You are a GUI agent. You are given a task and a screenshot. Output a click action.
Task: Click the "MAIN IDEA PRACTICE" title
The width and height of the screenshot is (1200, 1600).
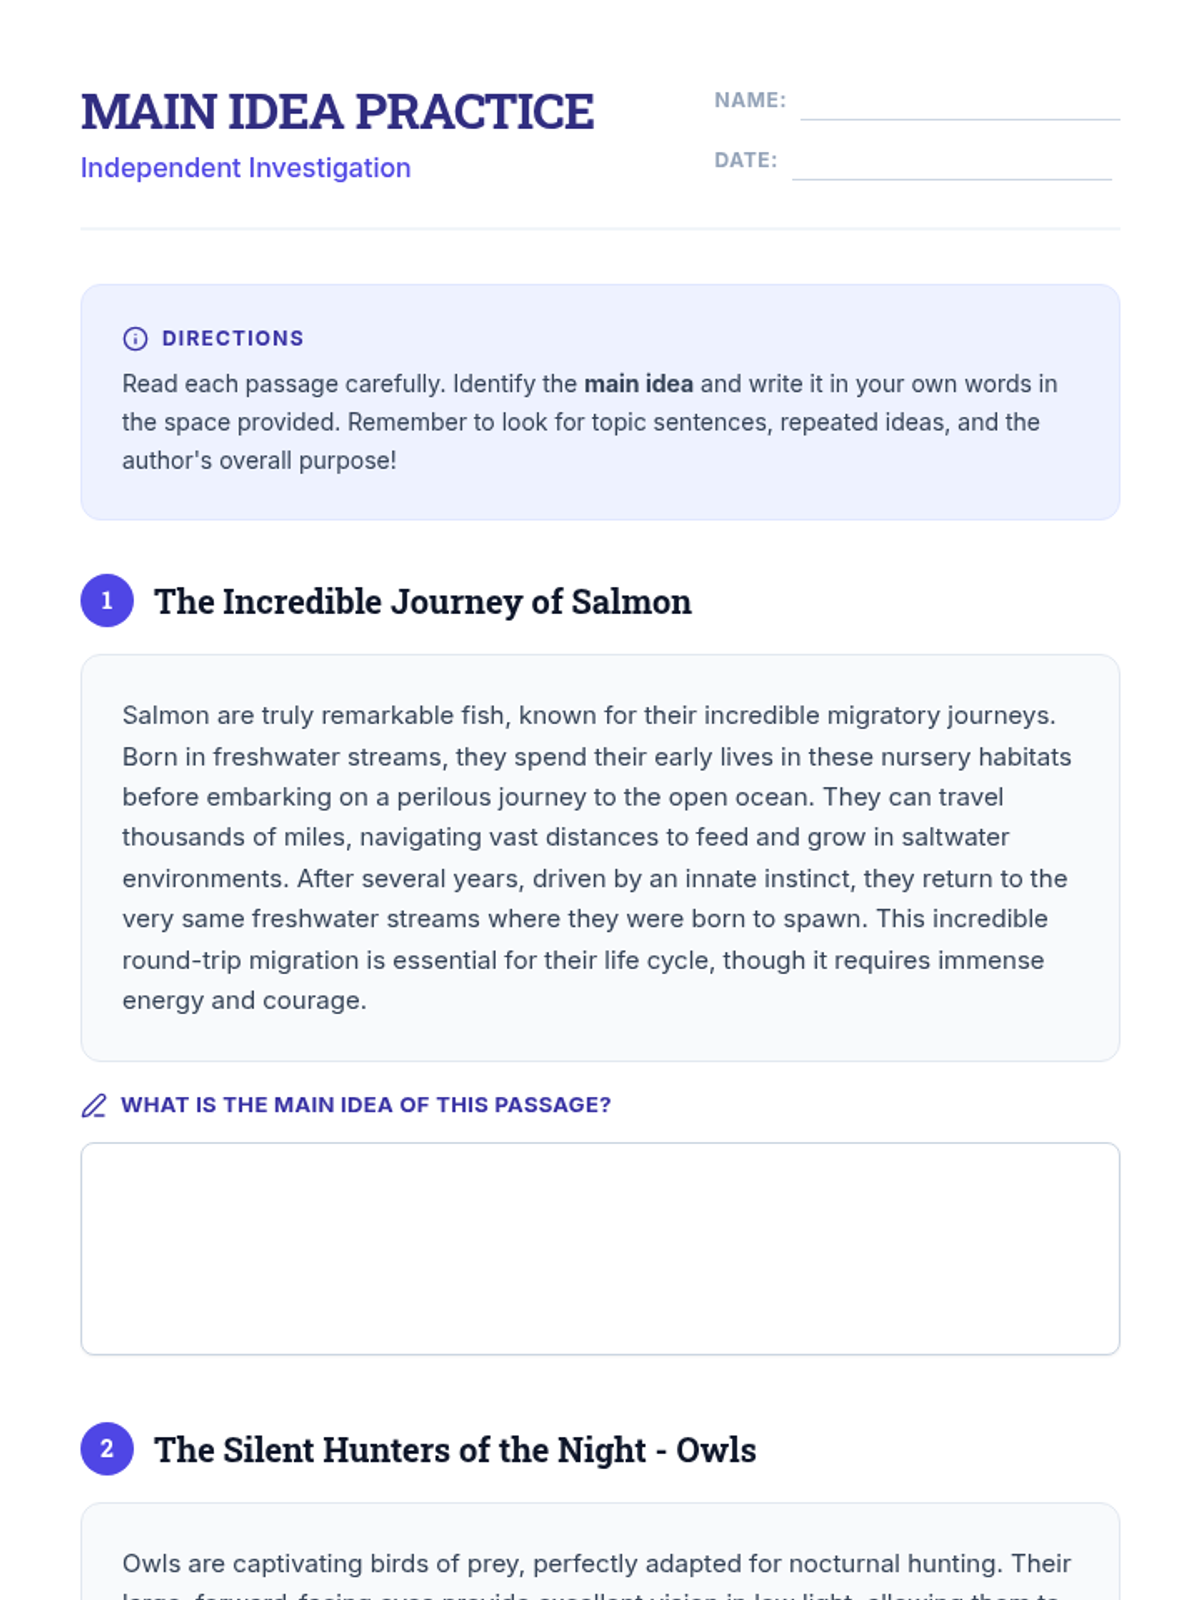(x=337, y=112)
